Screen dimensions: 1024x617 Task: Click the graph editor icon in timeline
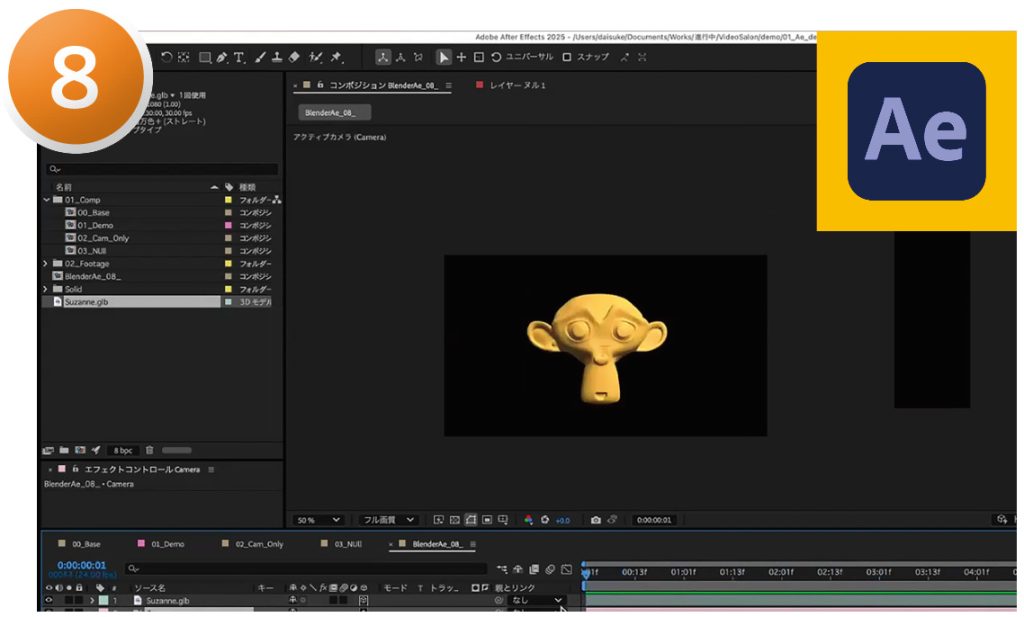566,569
